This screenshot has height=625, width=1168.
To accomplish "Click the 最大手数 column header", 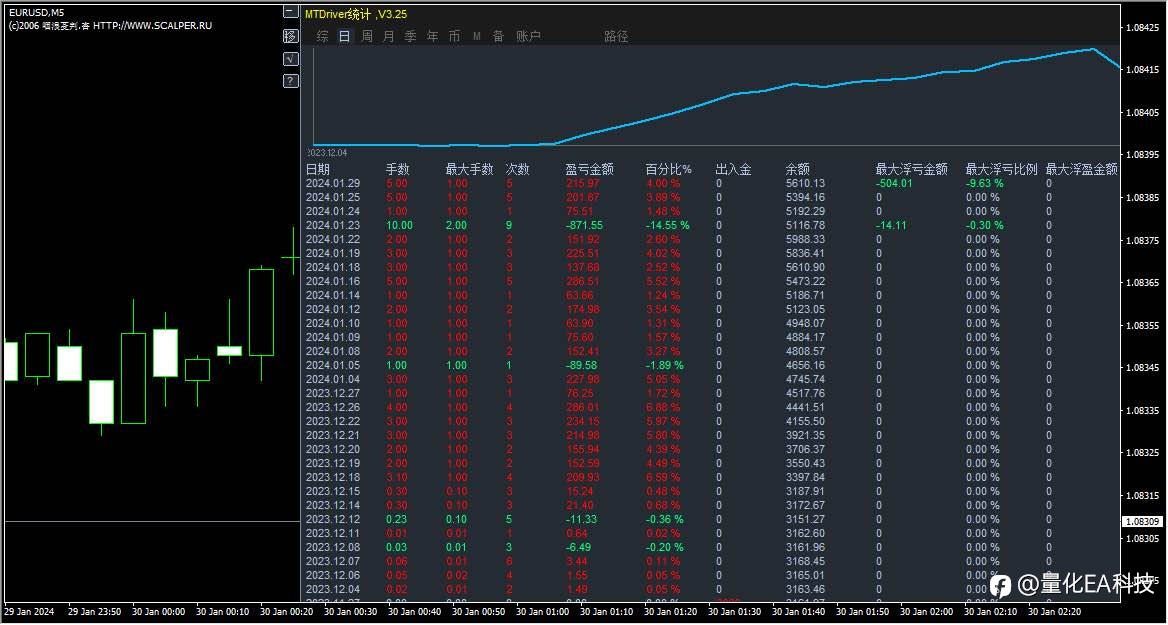I will coord(469,169).
